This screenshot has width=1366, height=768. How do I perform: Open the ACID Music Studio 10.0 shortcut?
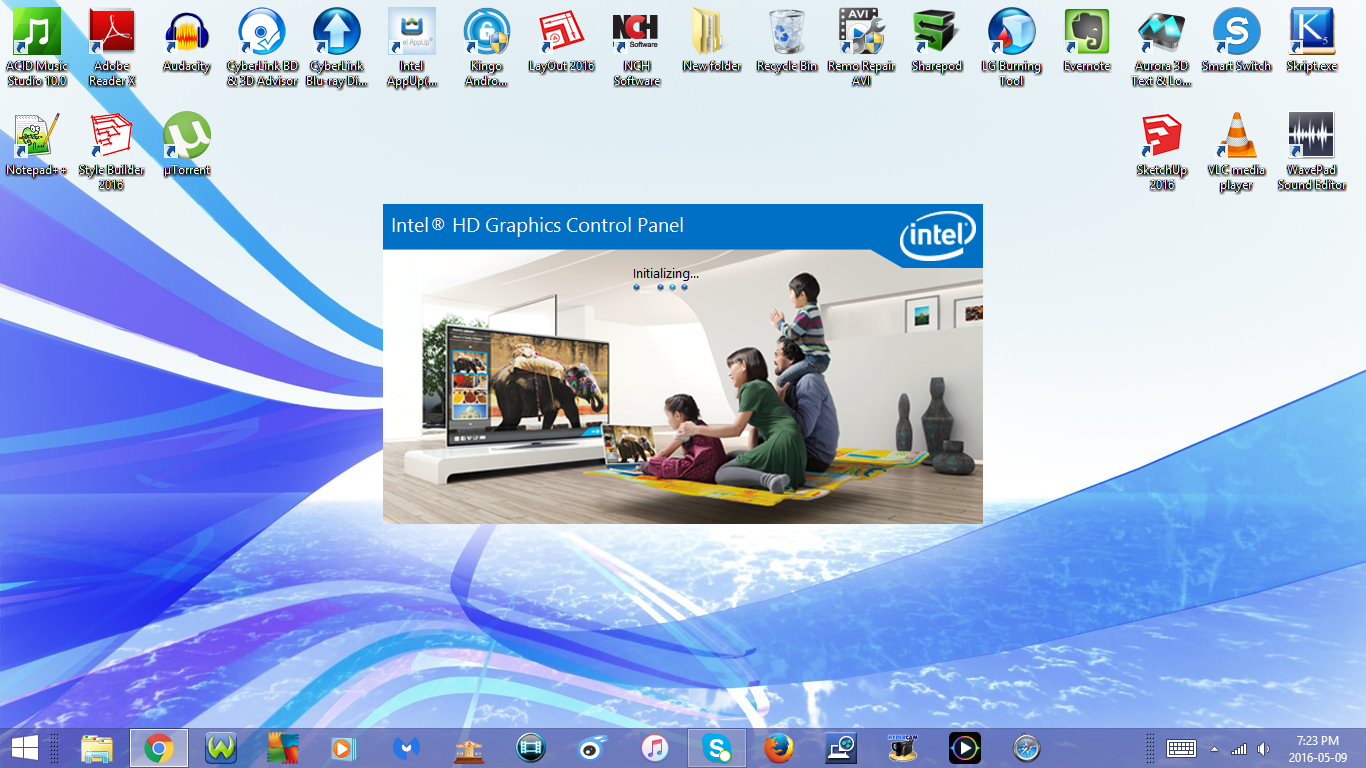[37, 47]
